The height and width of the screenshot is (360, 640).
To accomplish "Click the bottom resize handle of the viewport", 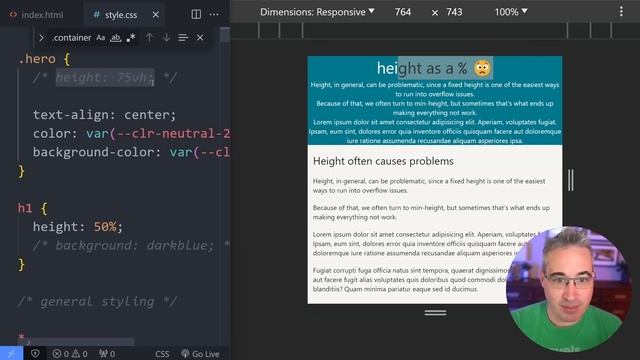I will 435,313.
